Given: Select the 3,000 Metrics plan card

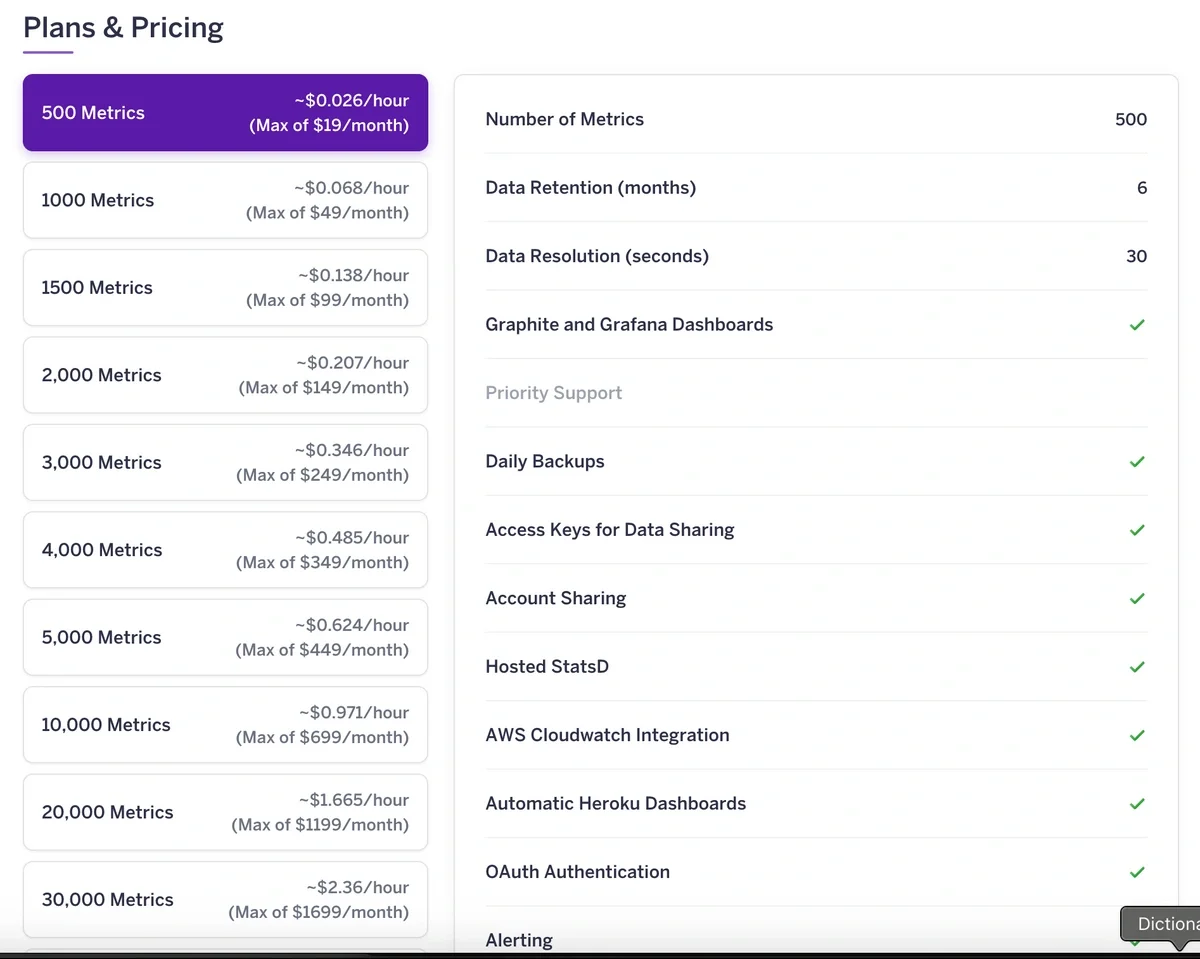Looking at the screenshot, I should click(225, 462).
